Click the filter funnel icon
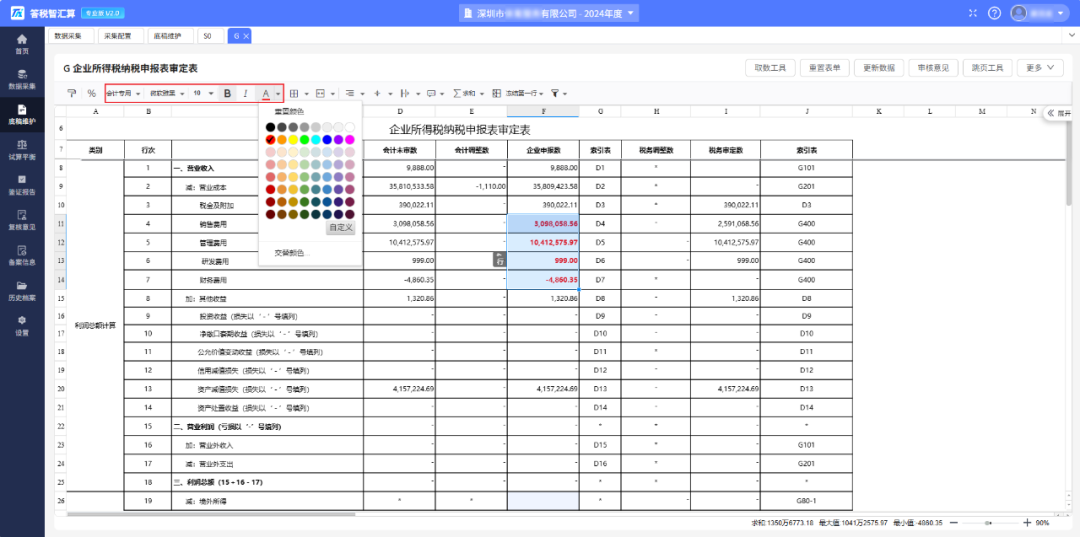The width and height of the screenshot is (1080, 537). (555, 93)
